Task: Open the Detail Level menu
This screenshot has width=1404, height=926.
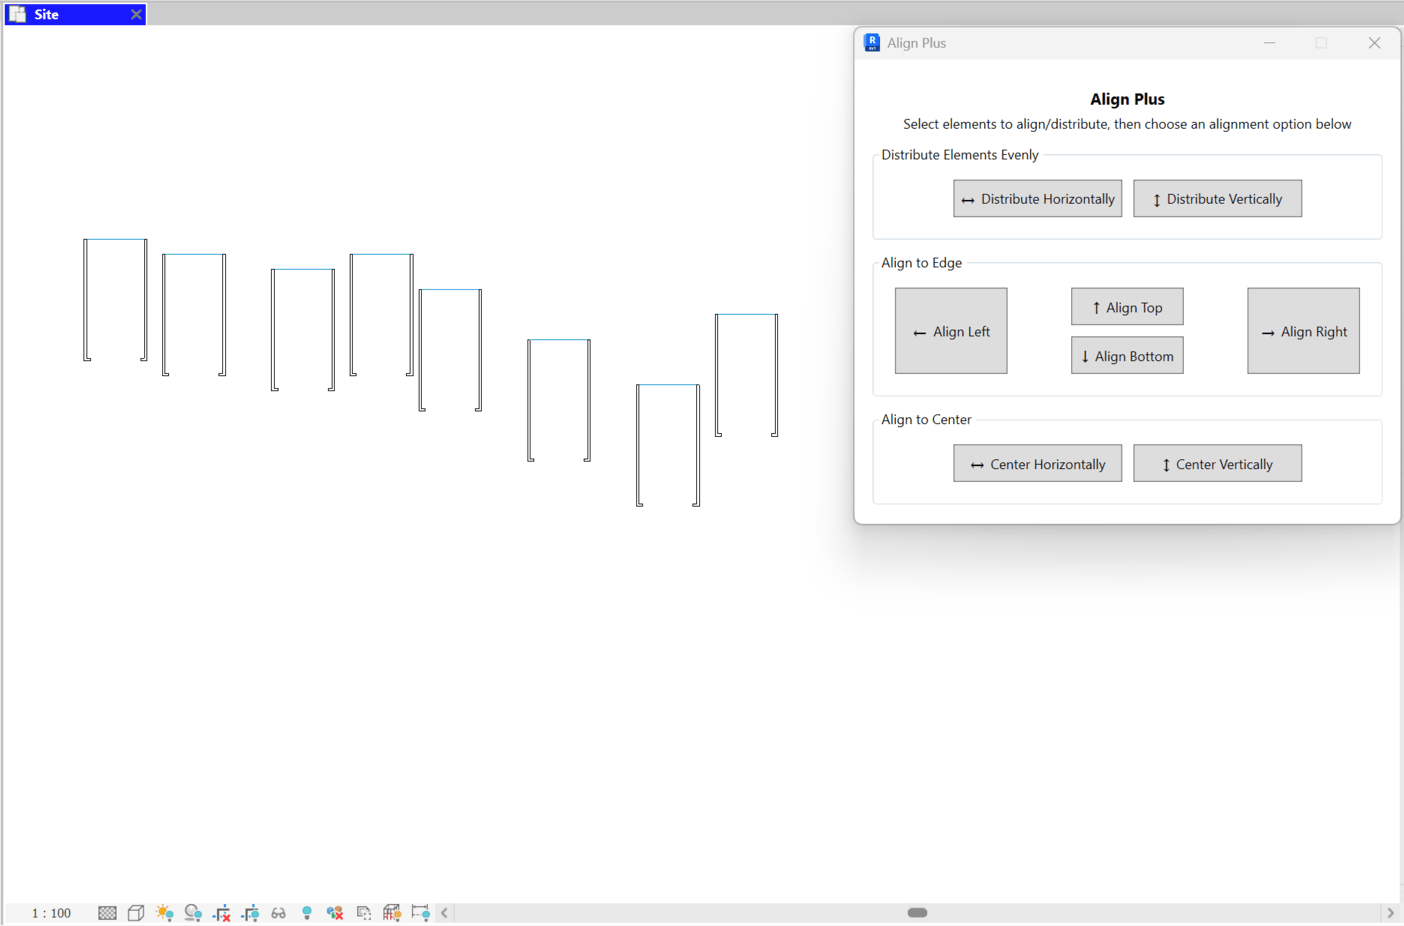Action: (x=106, y=912)
